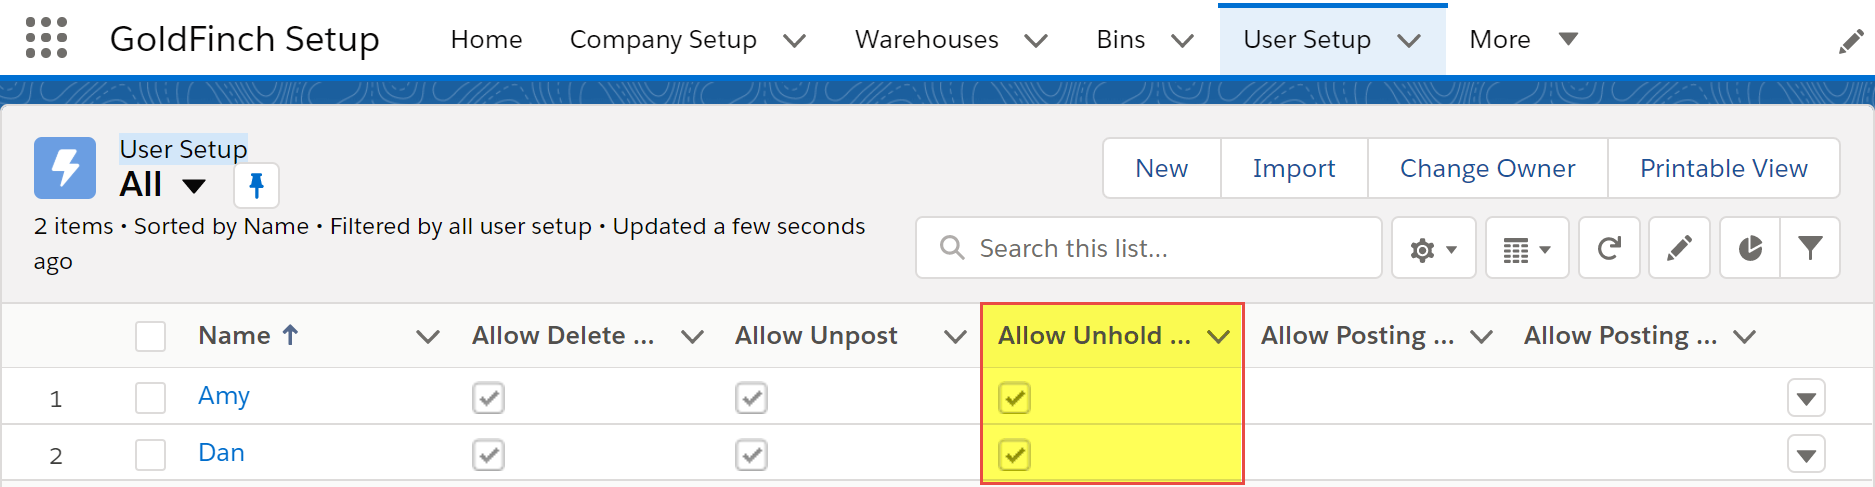Select the row checkbox for Dan
Image resolution: width=1875 pixels, height=487 pixels.
[150, 455]
